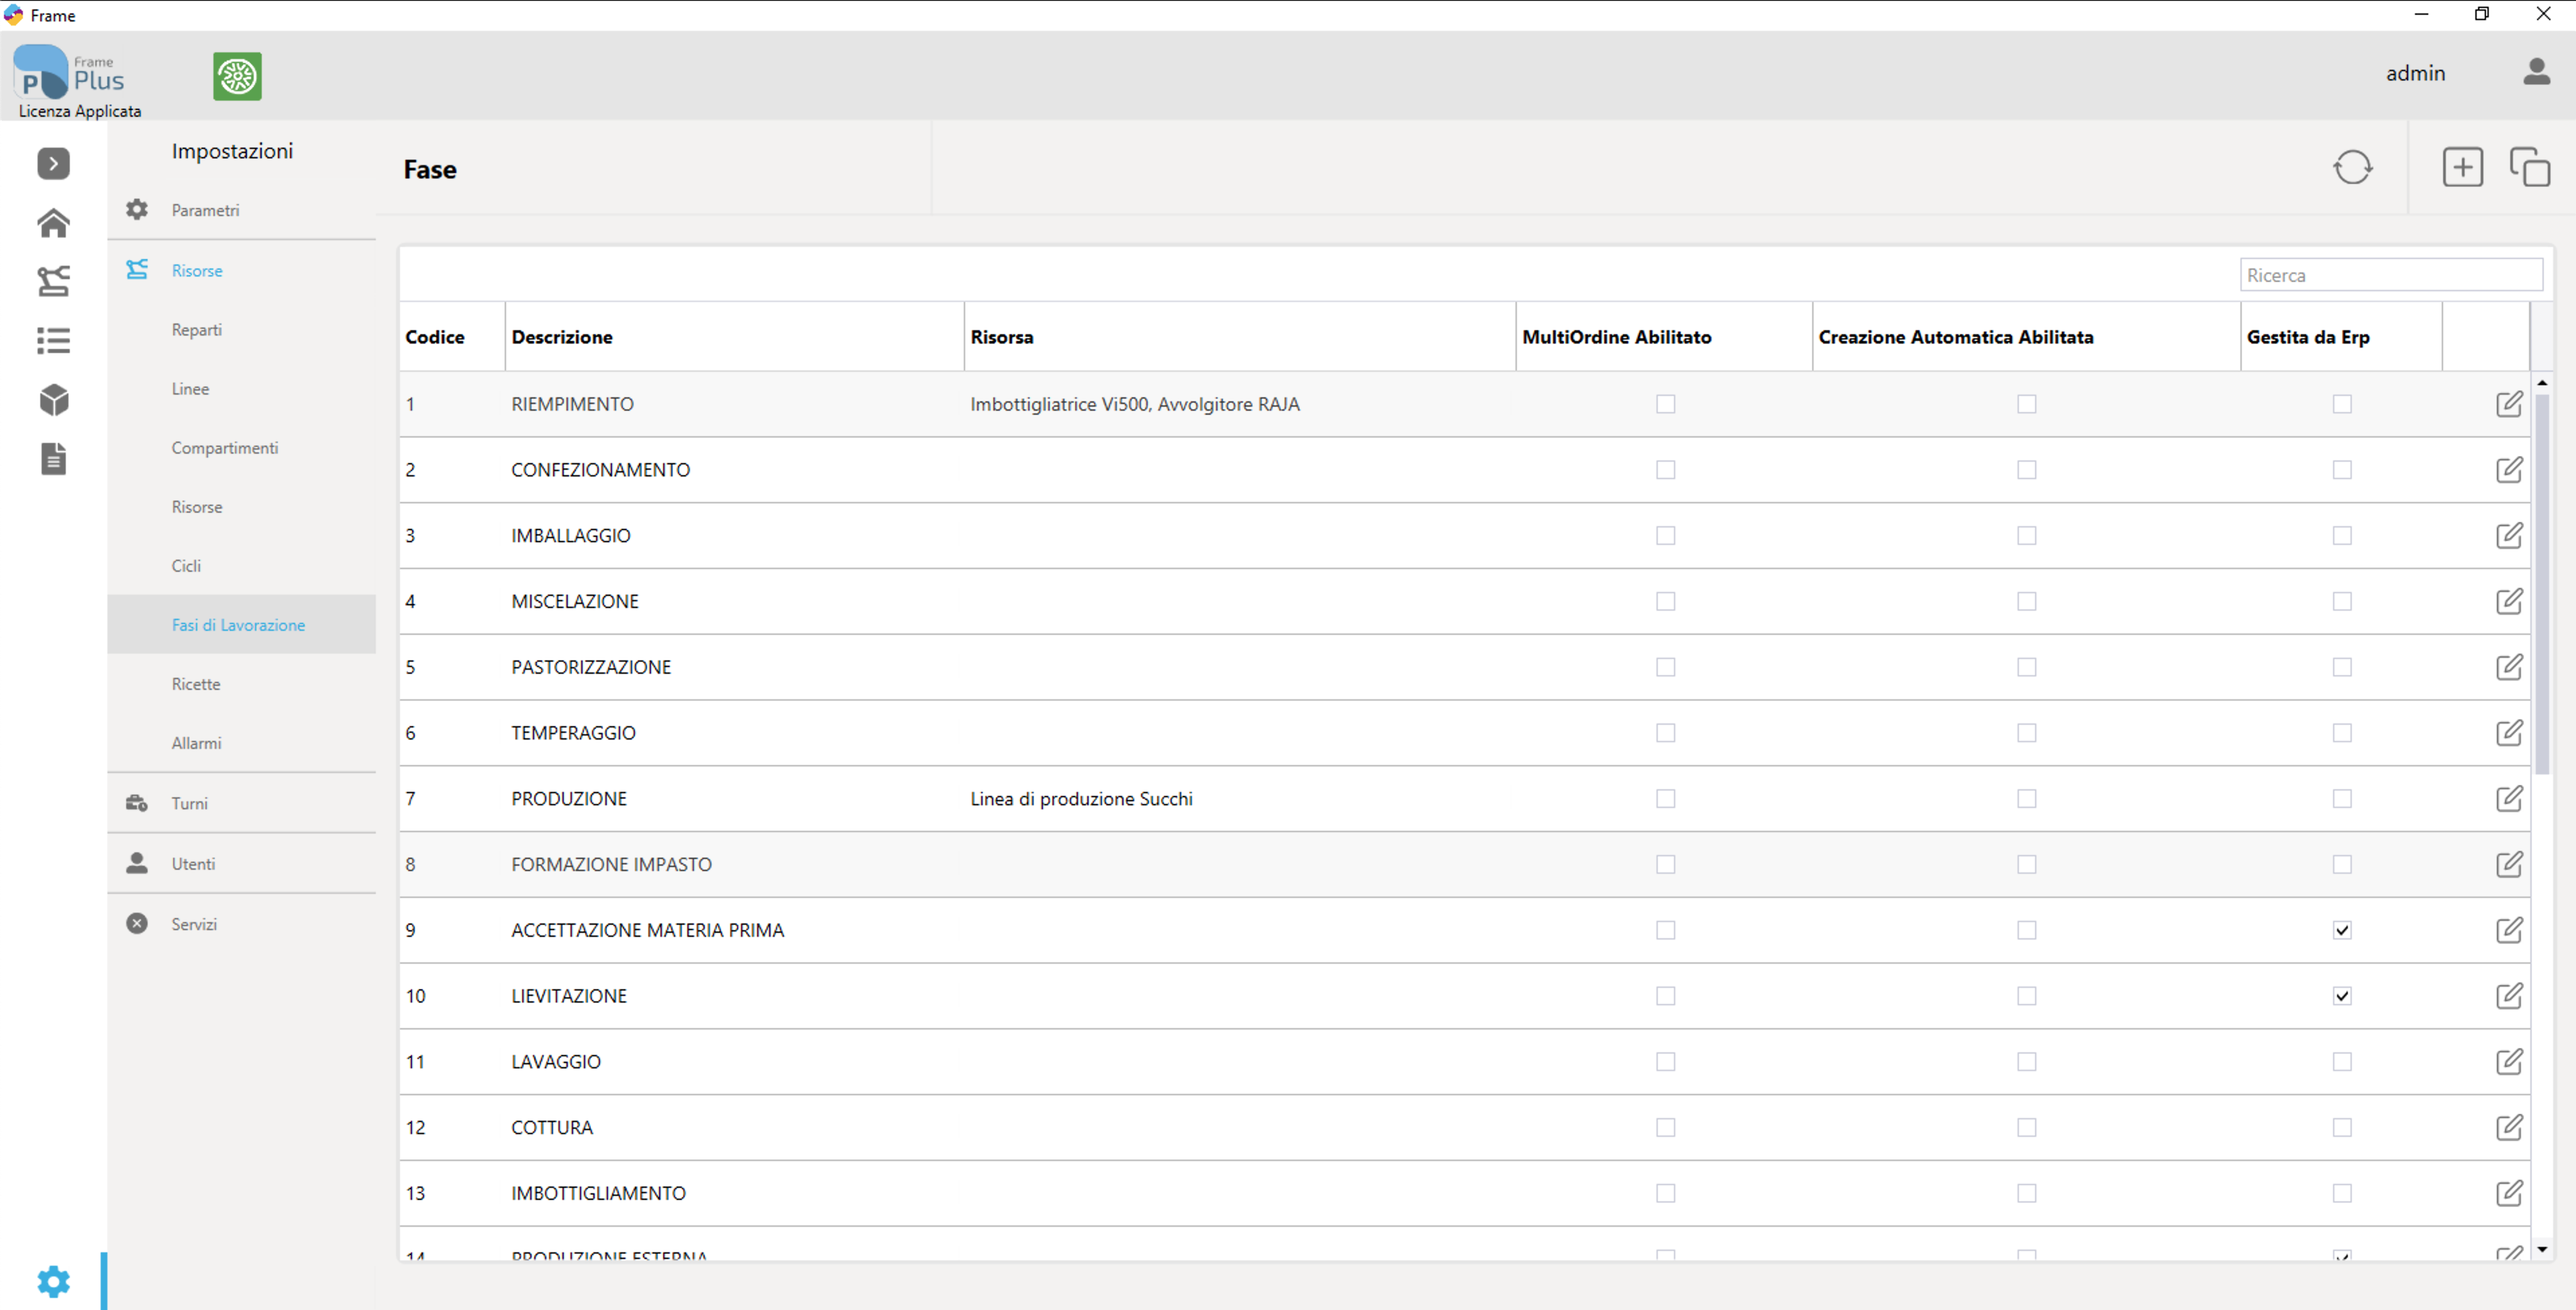Open Risorse submenu item under Compartimenti
This screenshot has width=2576, height=1310.
click(x=242, y=507)
